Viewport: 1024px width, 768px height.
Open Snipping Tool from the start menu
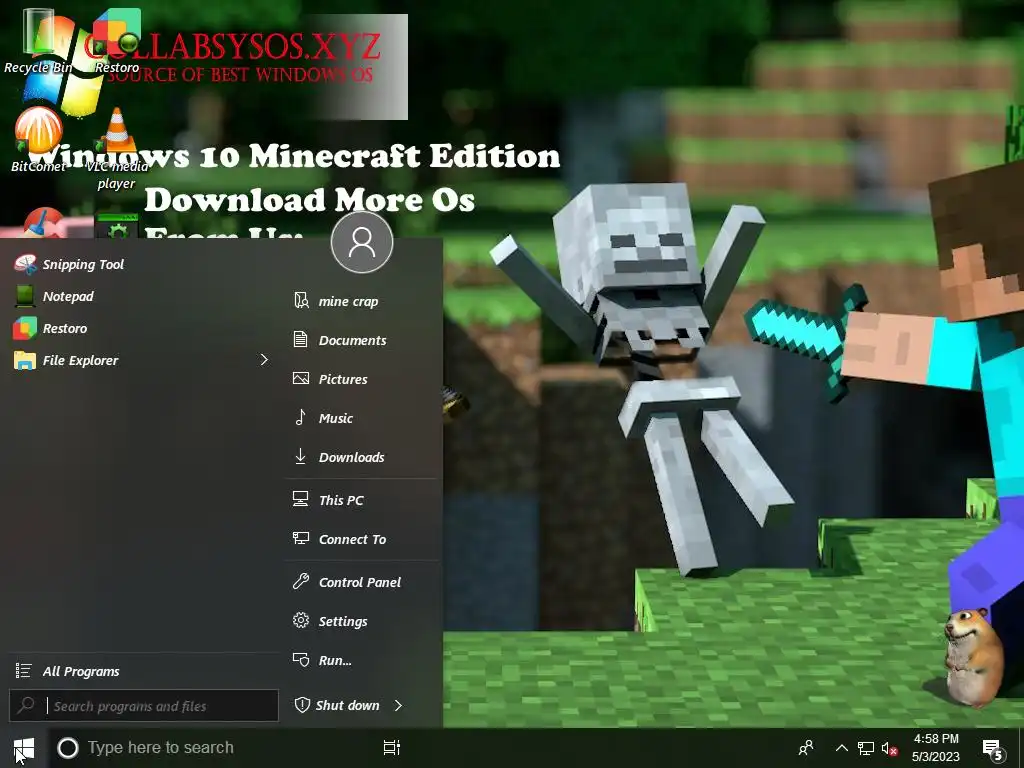coord(140,264)
